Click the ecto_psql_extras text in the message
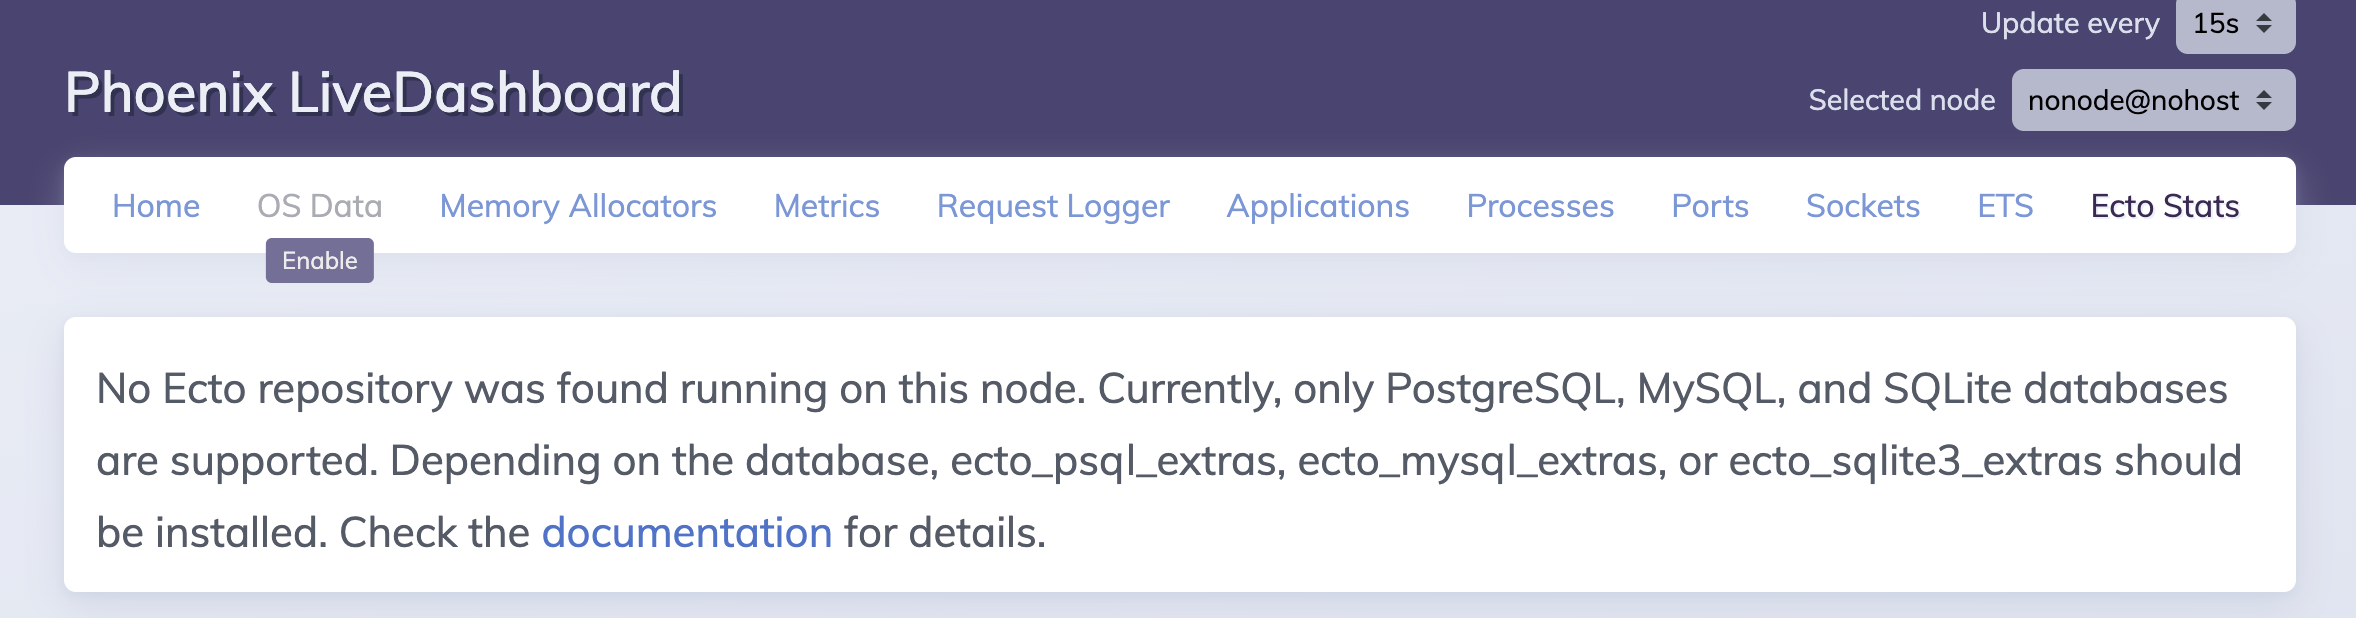Screen dimensions: 2356x618 [1116, 461]
